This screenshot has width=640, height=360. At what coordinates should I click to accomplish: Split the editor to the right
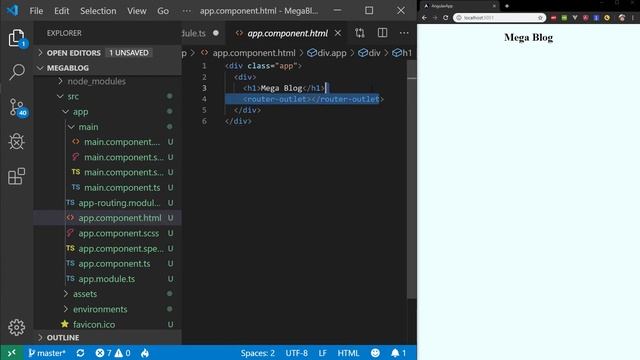coord(382,33)
